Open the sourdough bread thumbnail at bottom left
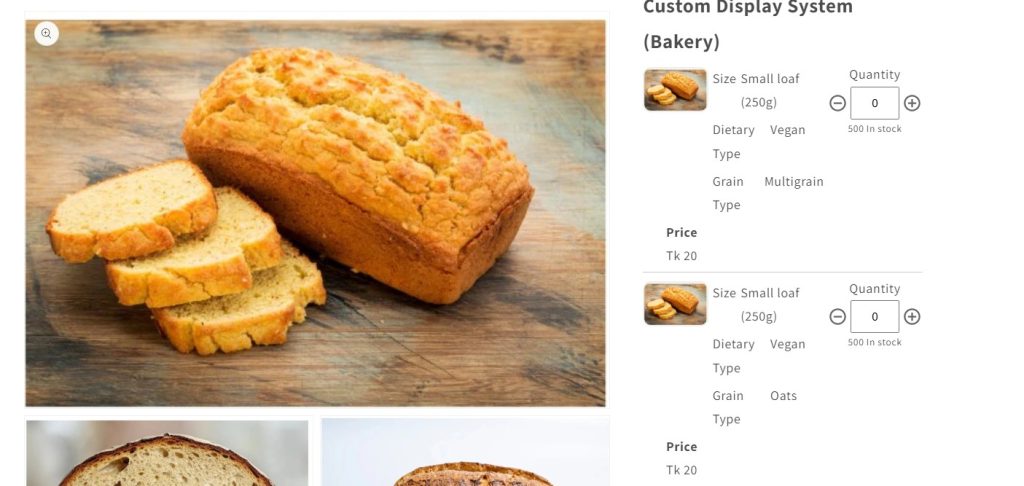This screenshot has height=486, width=1024. 167,453
